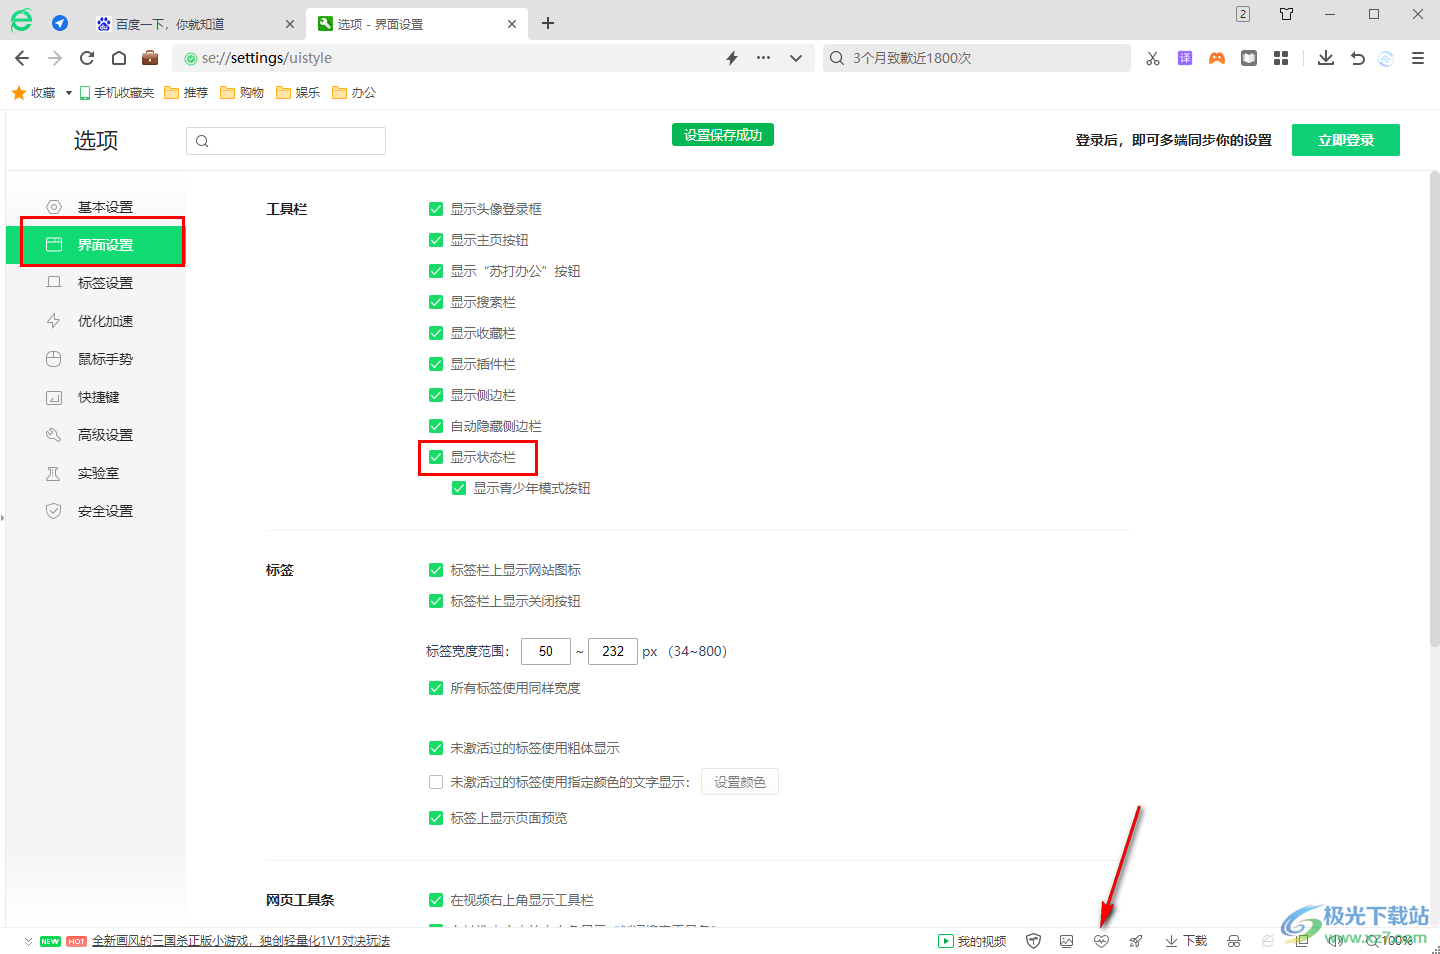Image resolution: width=1440 pixels, height=954 pixels.
Task: Click the vertical scrollbar of settings page
Action: coord(1434,410)
